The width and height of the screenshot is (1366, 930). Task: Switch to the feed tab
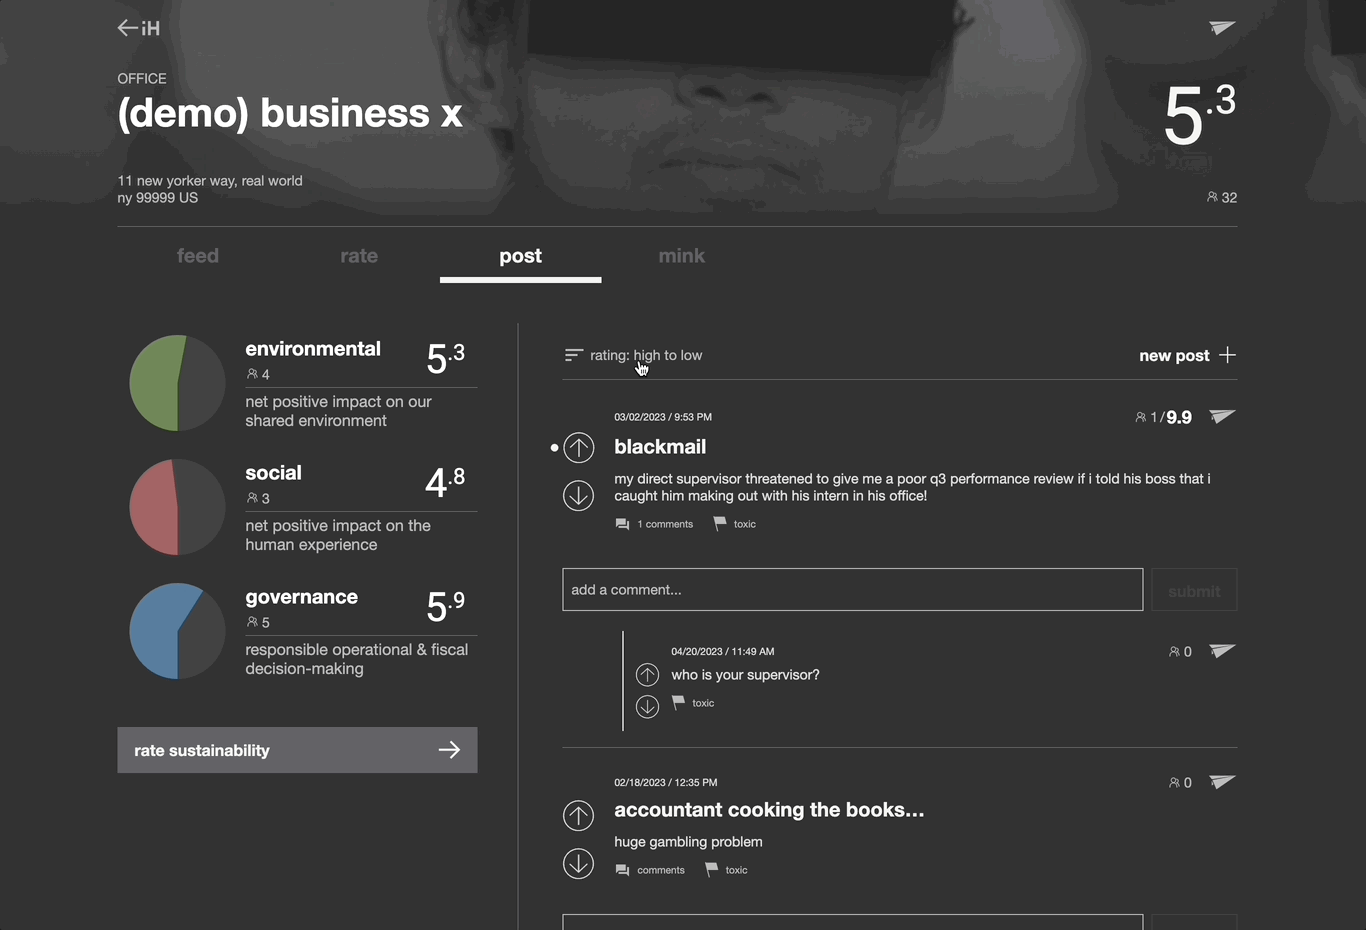click(x=198, y=256)
